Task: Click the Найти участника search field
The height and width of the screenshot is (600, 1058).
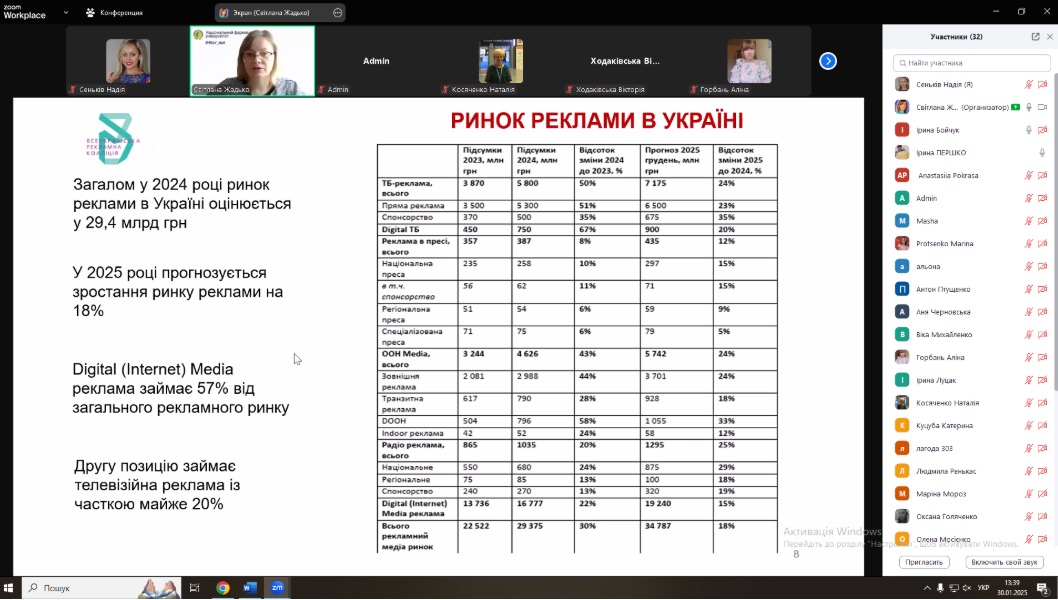Action: 972,63
